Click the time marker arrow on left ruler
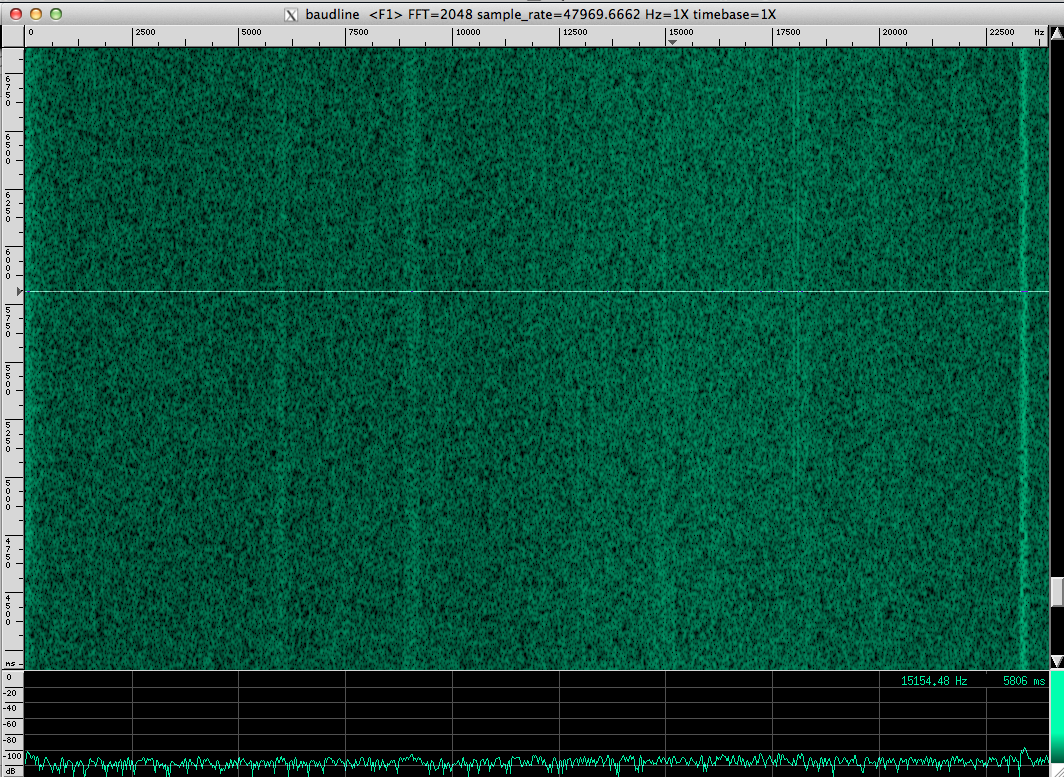The image size is (1064, 777). click(x=20, y=291)
